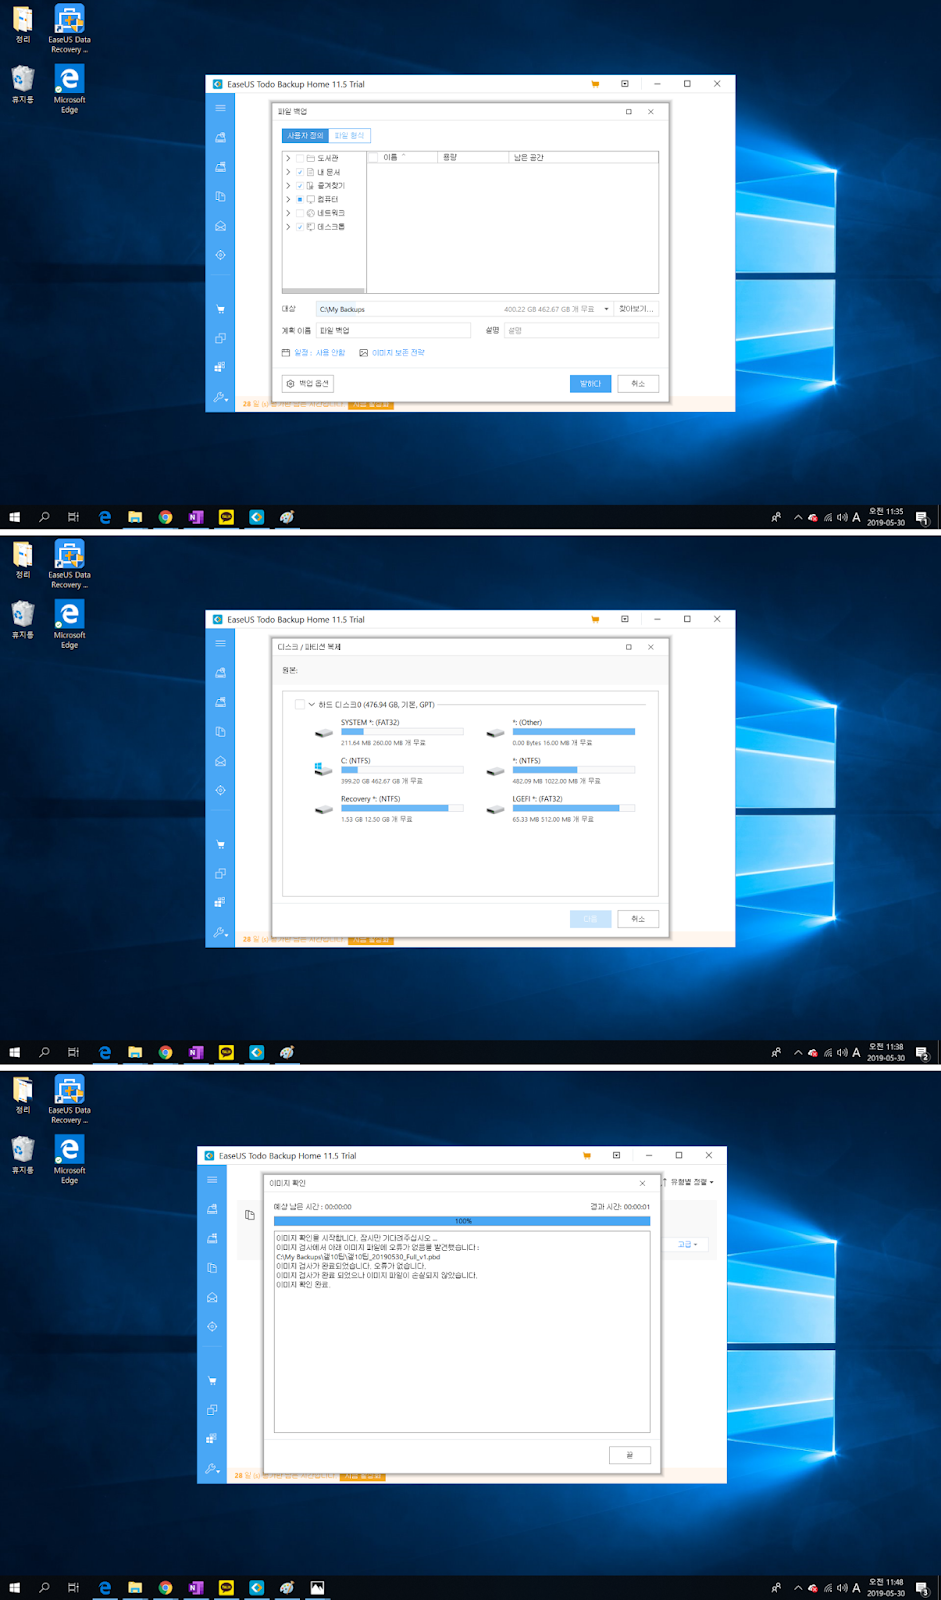941x1600 pixels.
Task: Open Chrome in taskbar showing 11:35
Action: click(x=166, y=517)
